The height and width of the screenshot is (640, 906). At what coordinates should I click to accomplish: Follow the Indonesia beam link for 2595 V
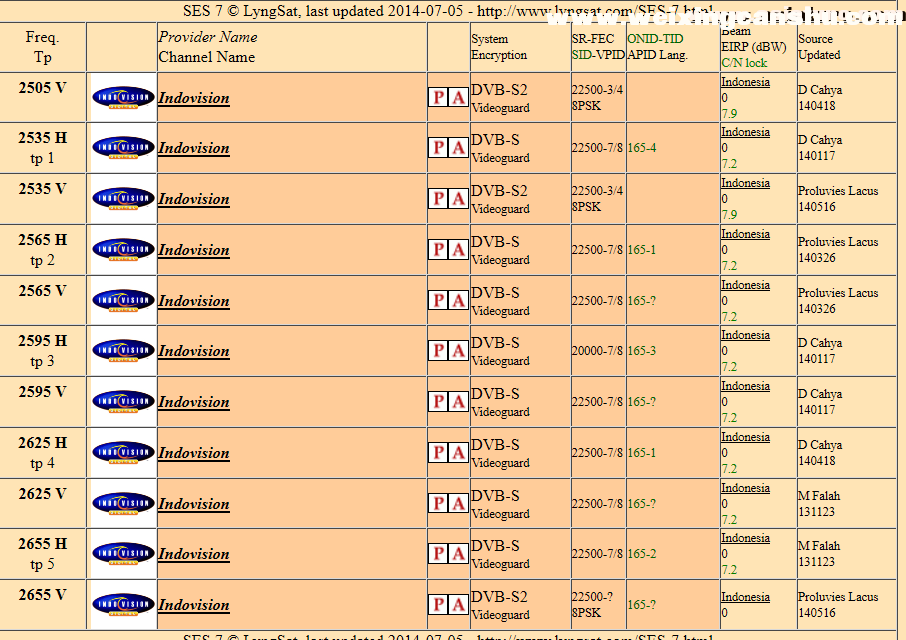tap(745, 386)
